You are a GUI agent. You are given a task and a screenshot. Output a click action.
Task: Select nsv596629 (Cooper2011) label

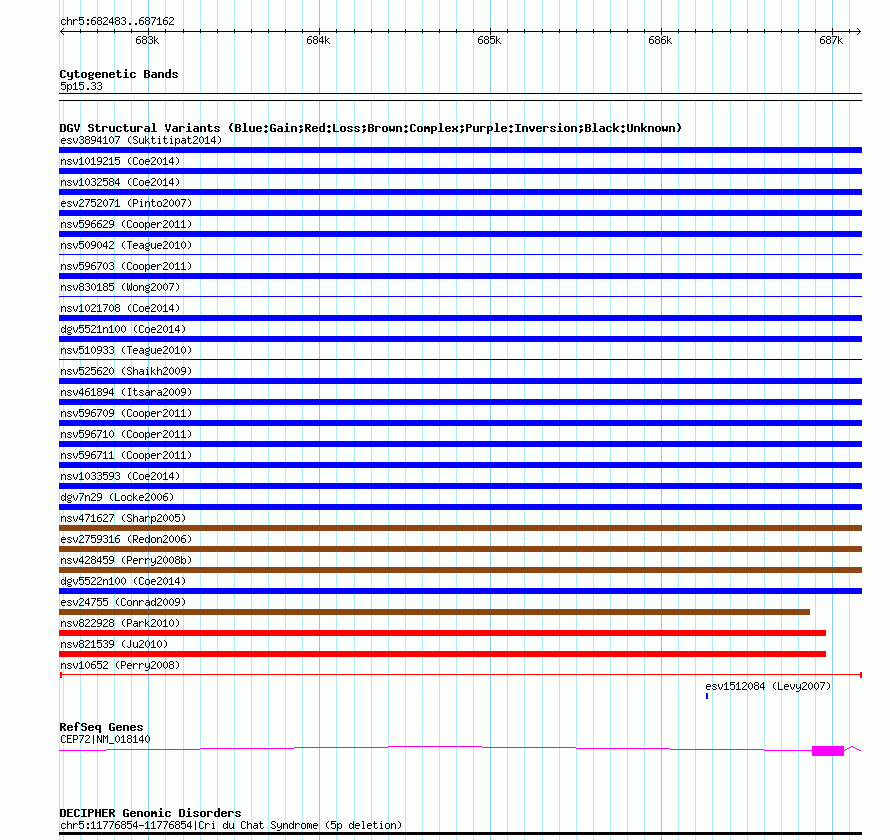point(126,224)
